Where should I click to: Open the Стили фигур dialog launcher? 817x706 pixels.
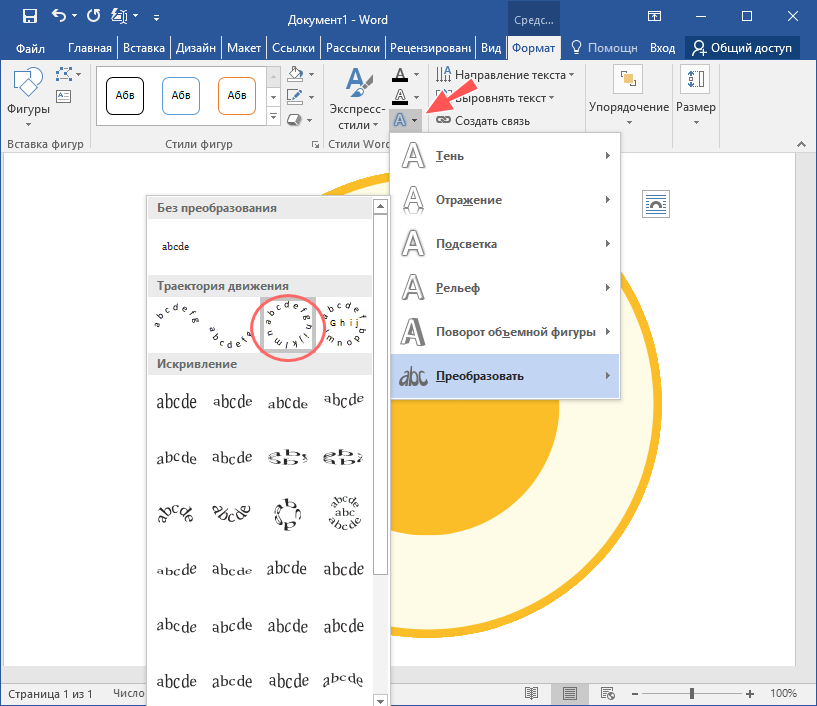315,144
